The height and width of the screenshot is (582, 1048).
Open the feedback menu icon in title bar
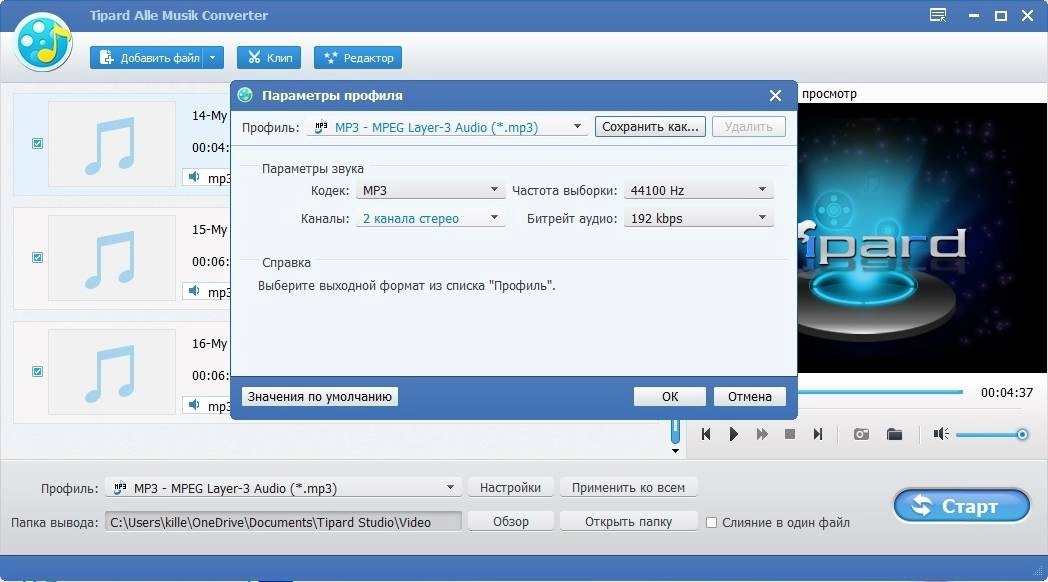(x=938, y=15)
